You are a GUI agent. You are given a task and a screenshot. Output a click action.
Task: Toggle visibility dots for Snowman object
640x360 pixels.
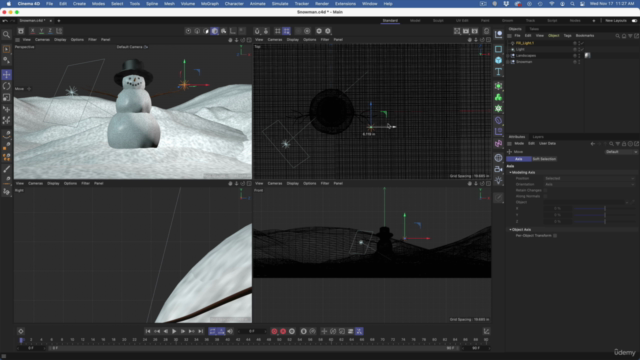coord(579,62)
